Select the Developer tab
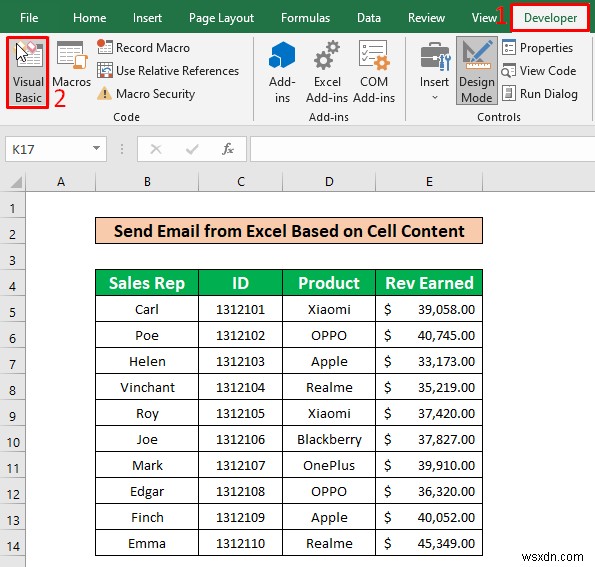The width and height of the screenshot is (595, 567). point(550,18)
